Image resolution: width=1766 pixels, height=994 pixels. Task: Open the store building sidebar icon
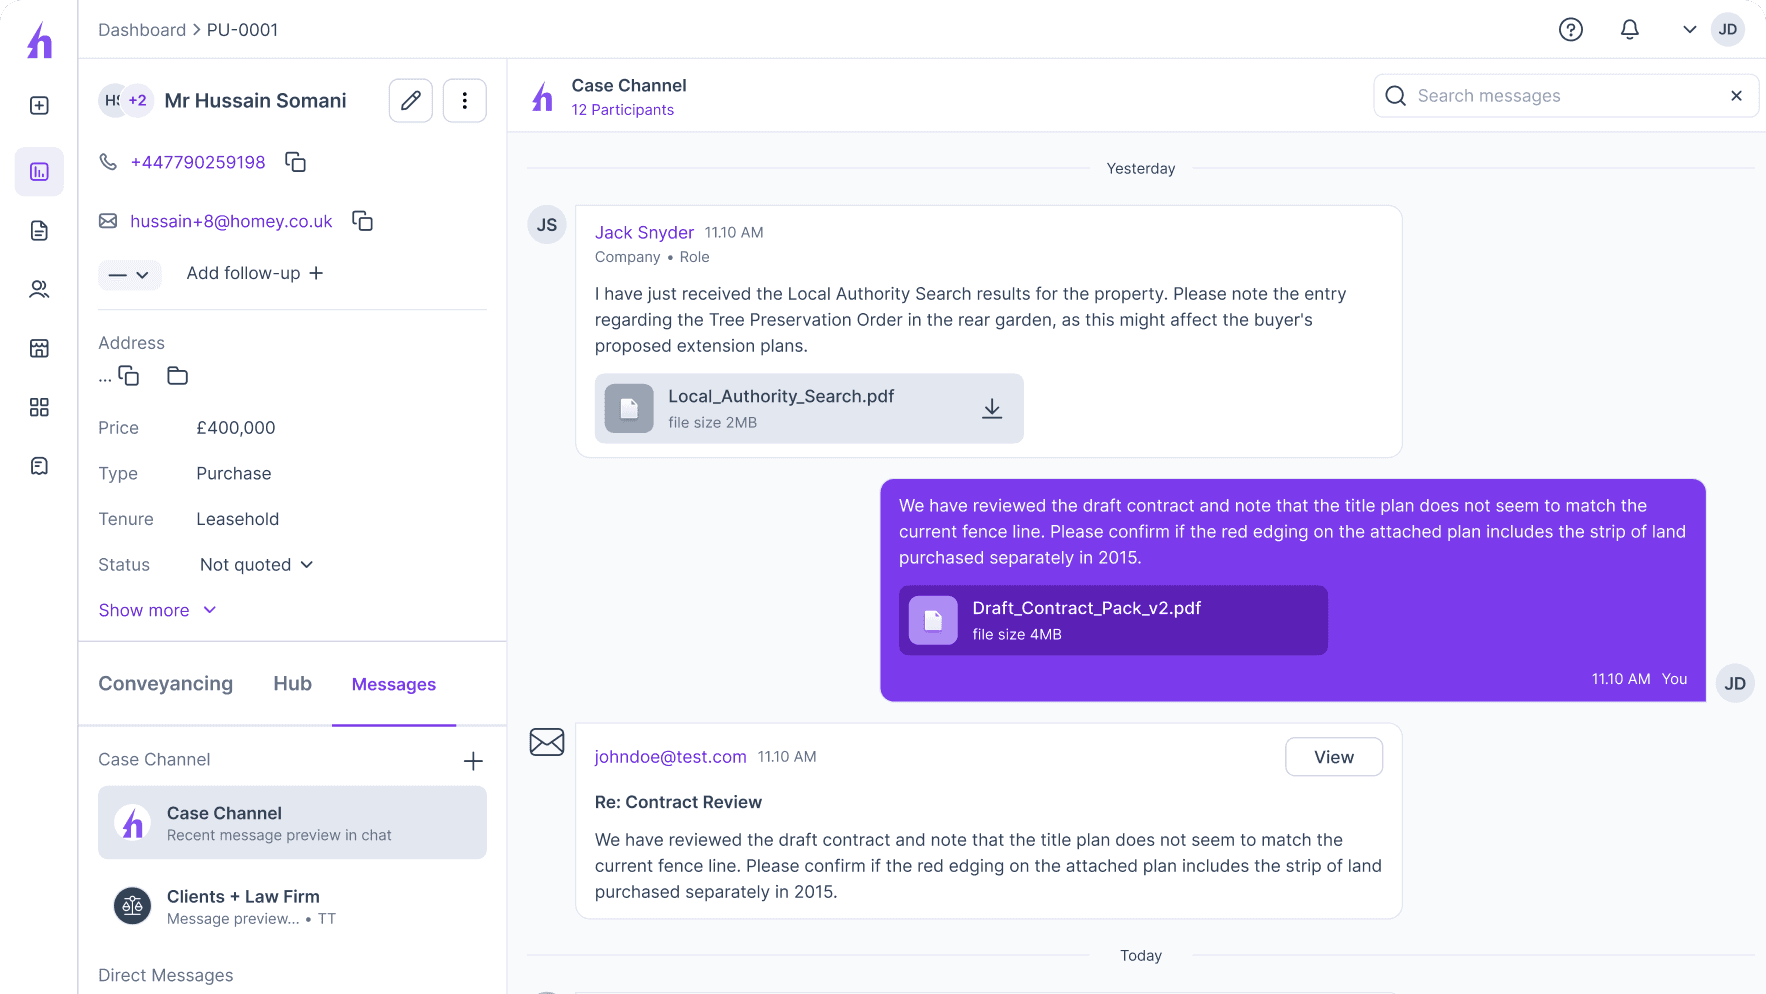39,348
